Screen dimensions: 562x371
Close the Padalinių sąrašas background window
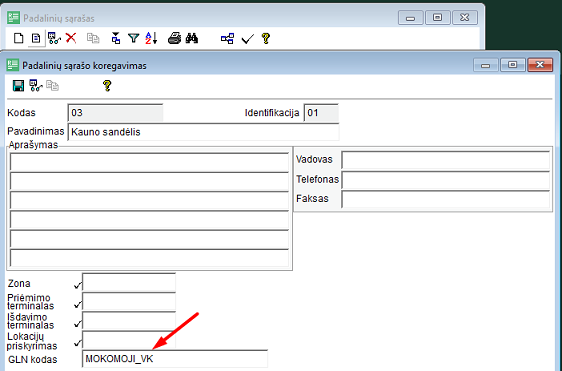coord(465,18)
